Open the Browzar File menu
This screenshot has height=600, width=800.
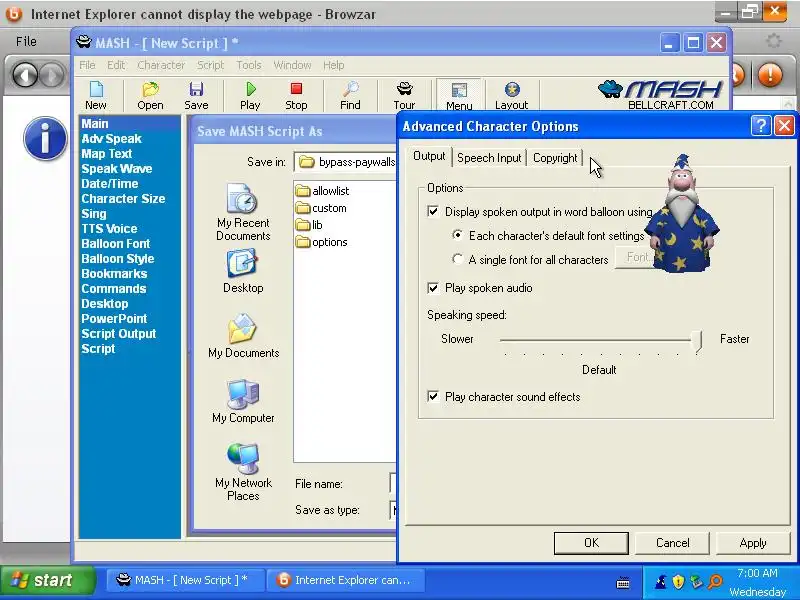point(26,41)
